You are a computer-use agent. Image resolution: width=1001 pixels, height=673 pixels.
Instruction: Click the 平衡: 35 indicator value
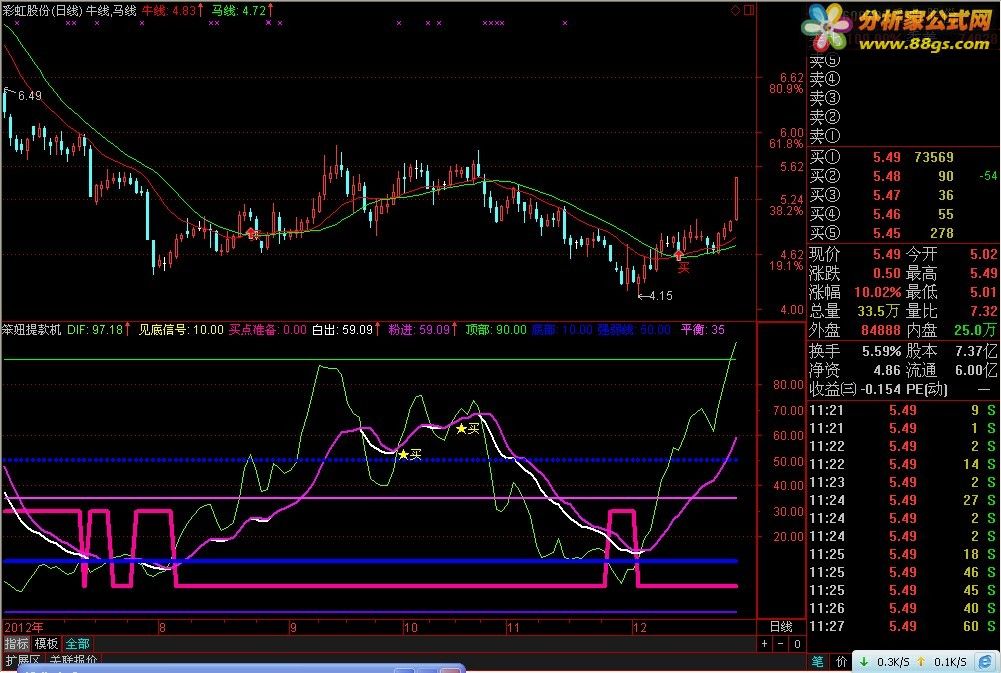pos(702,329)
